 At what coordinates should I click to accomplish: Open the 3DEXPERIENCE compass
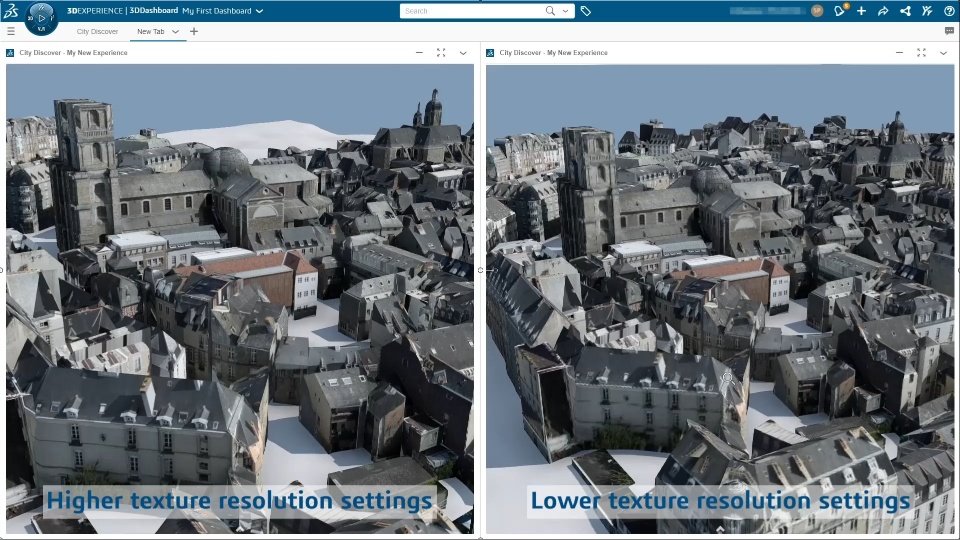[41, 18]
